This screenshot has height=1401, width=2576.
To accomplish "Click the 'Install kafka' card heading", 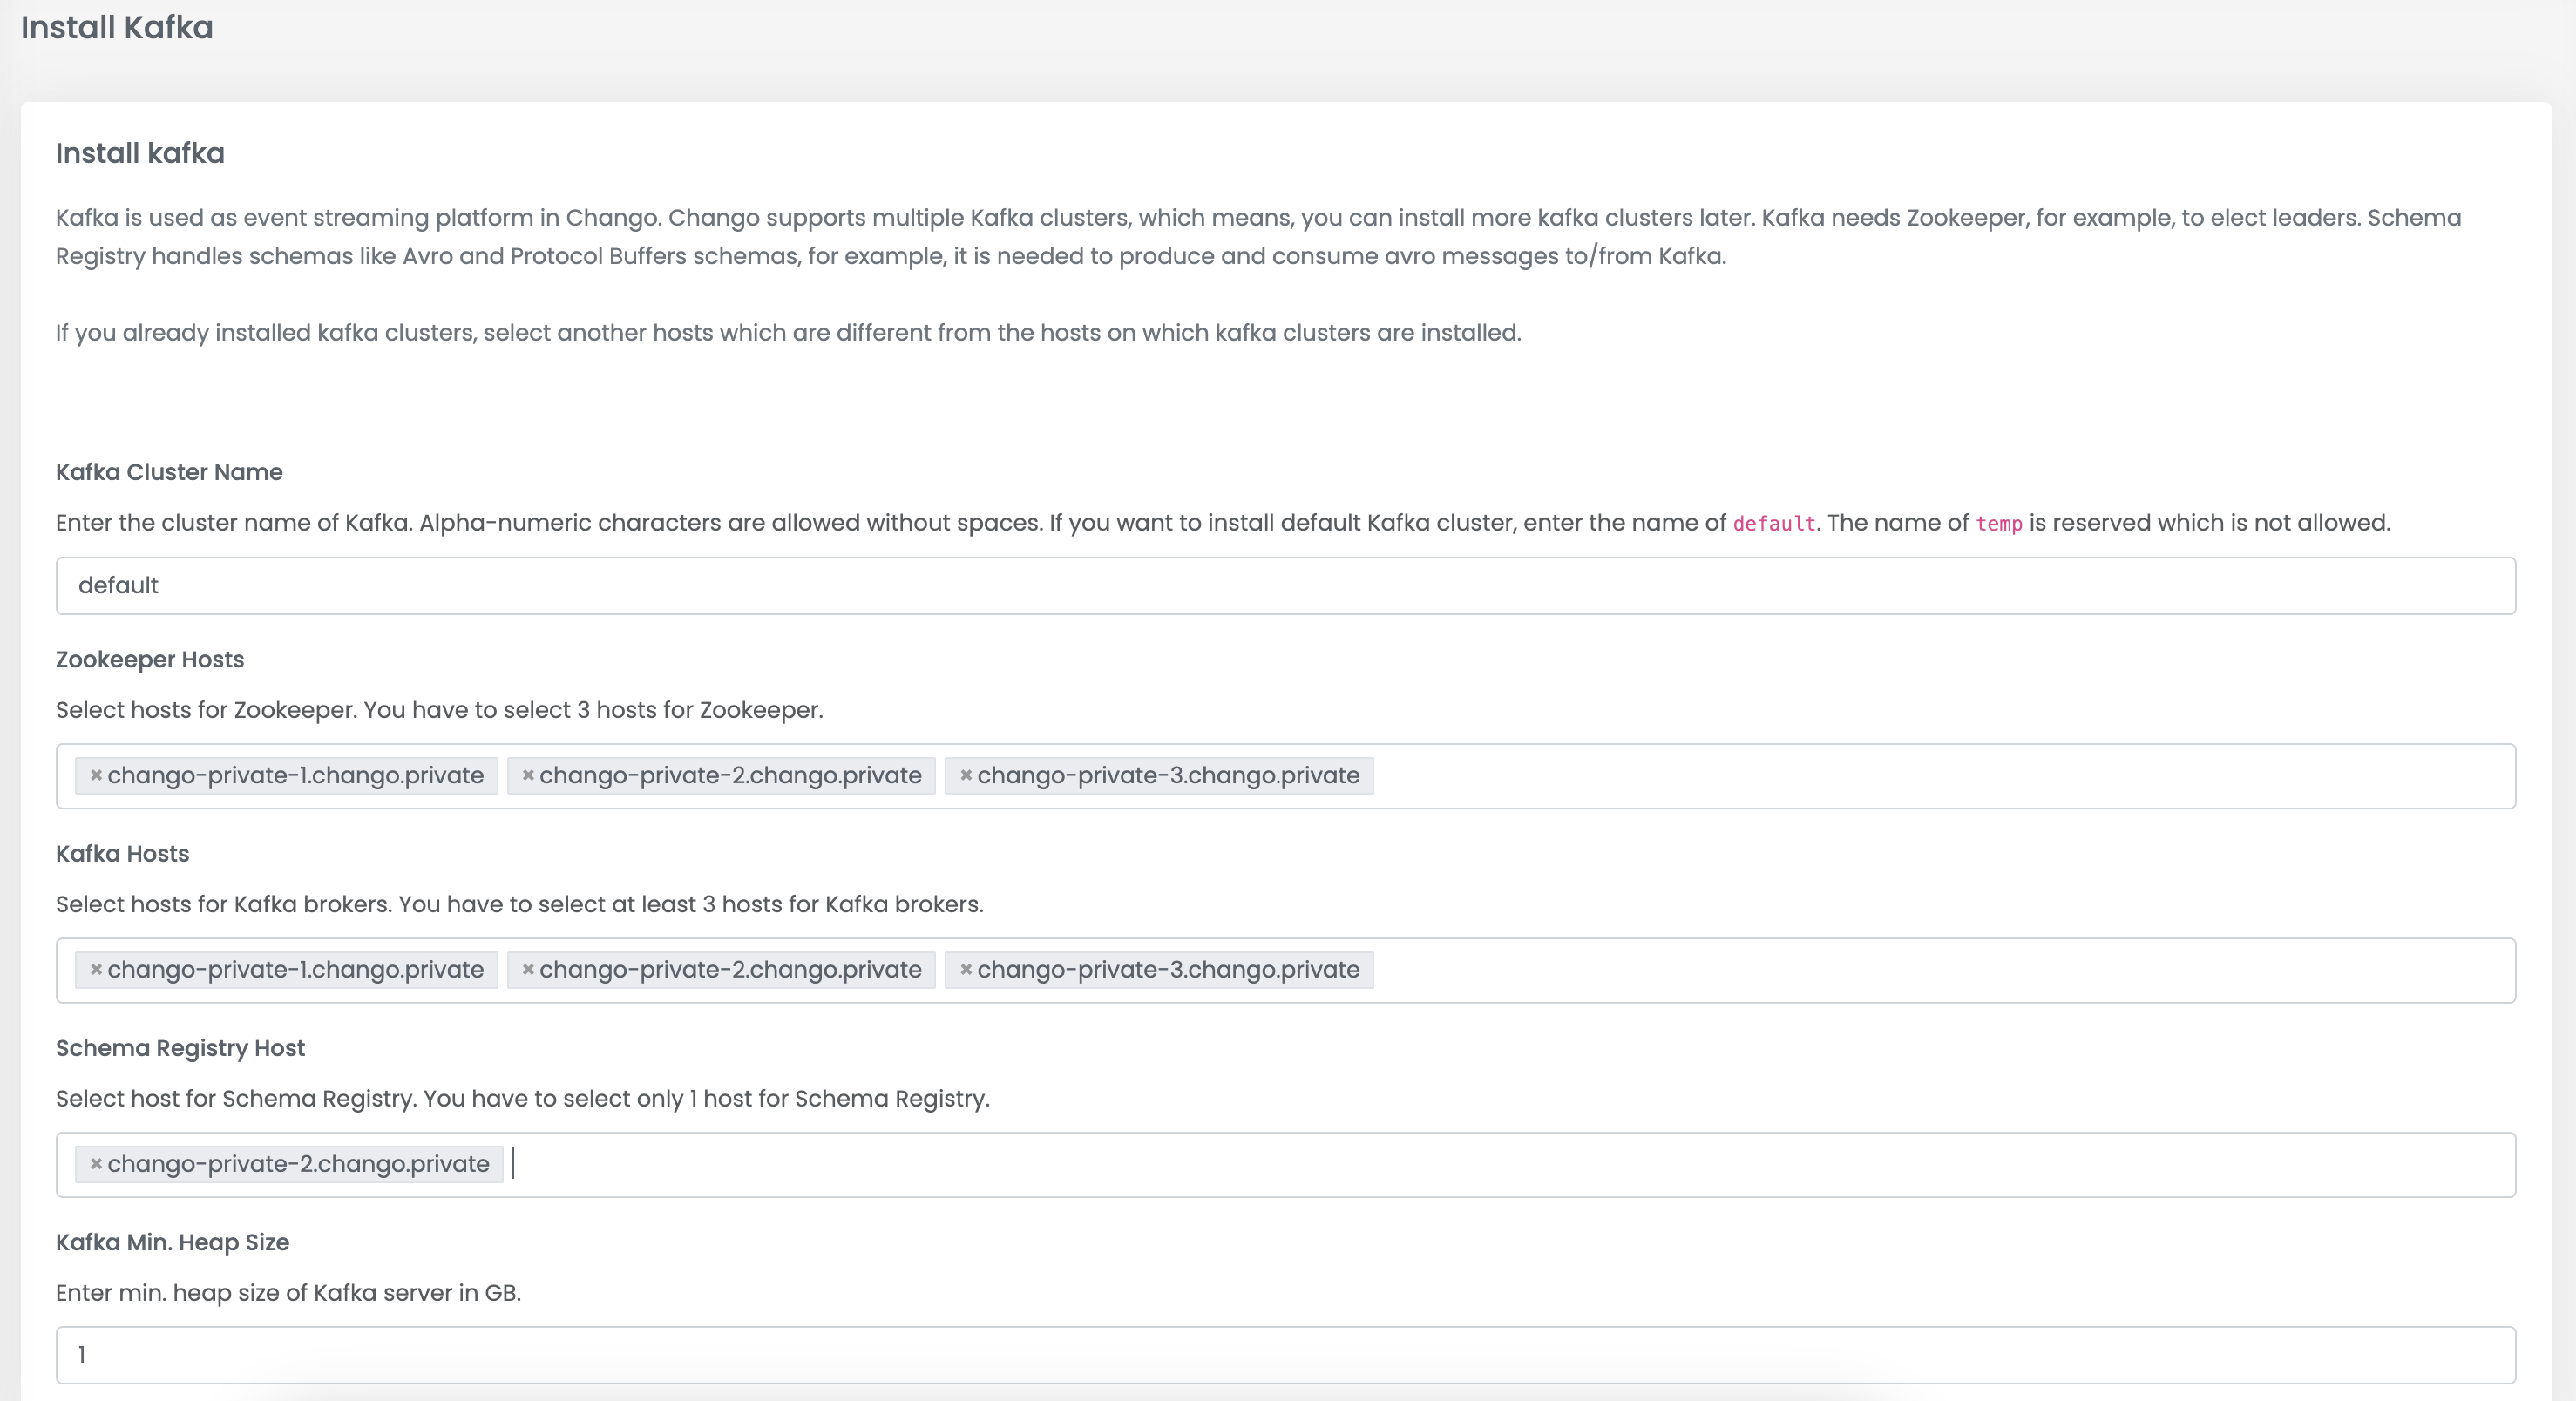I will (140, 153).
